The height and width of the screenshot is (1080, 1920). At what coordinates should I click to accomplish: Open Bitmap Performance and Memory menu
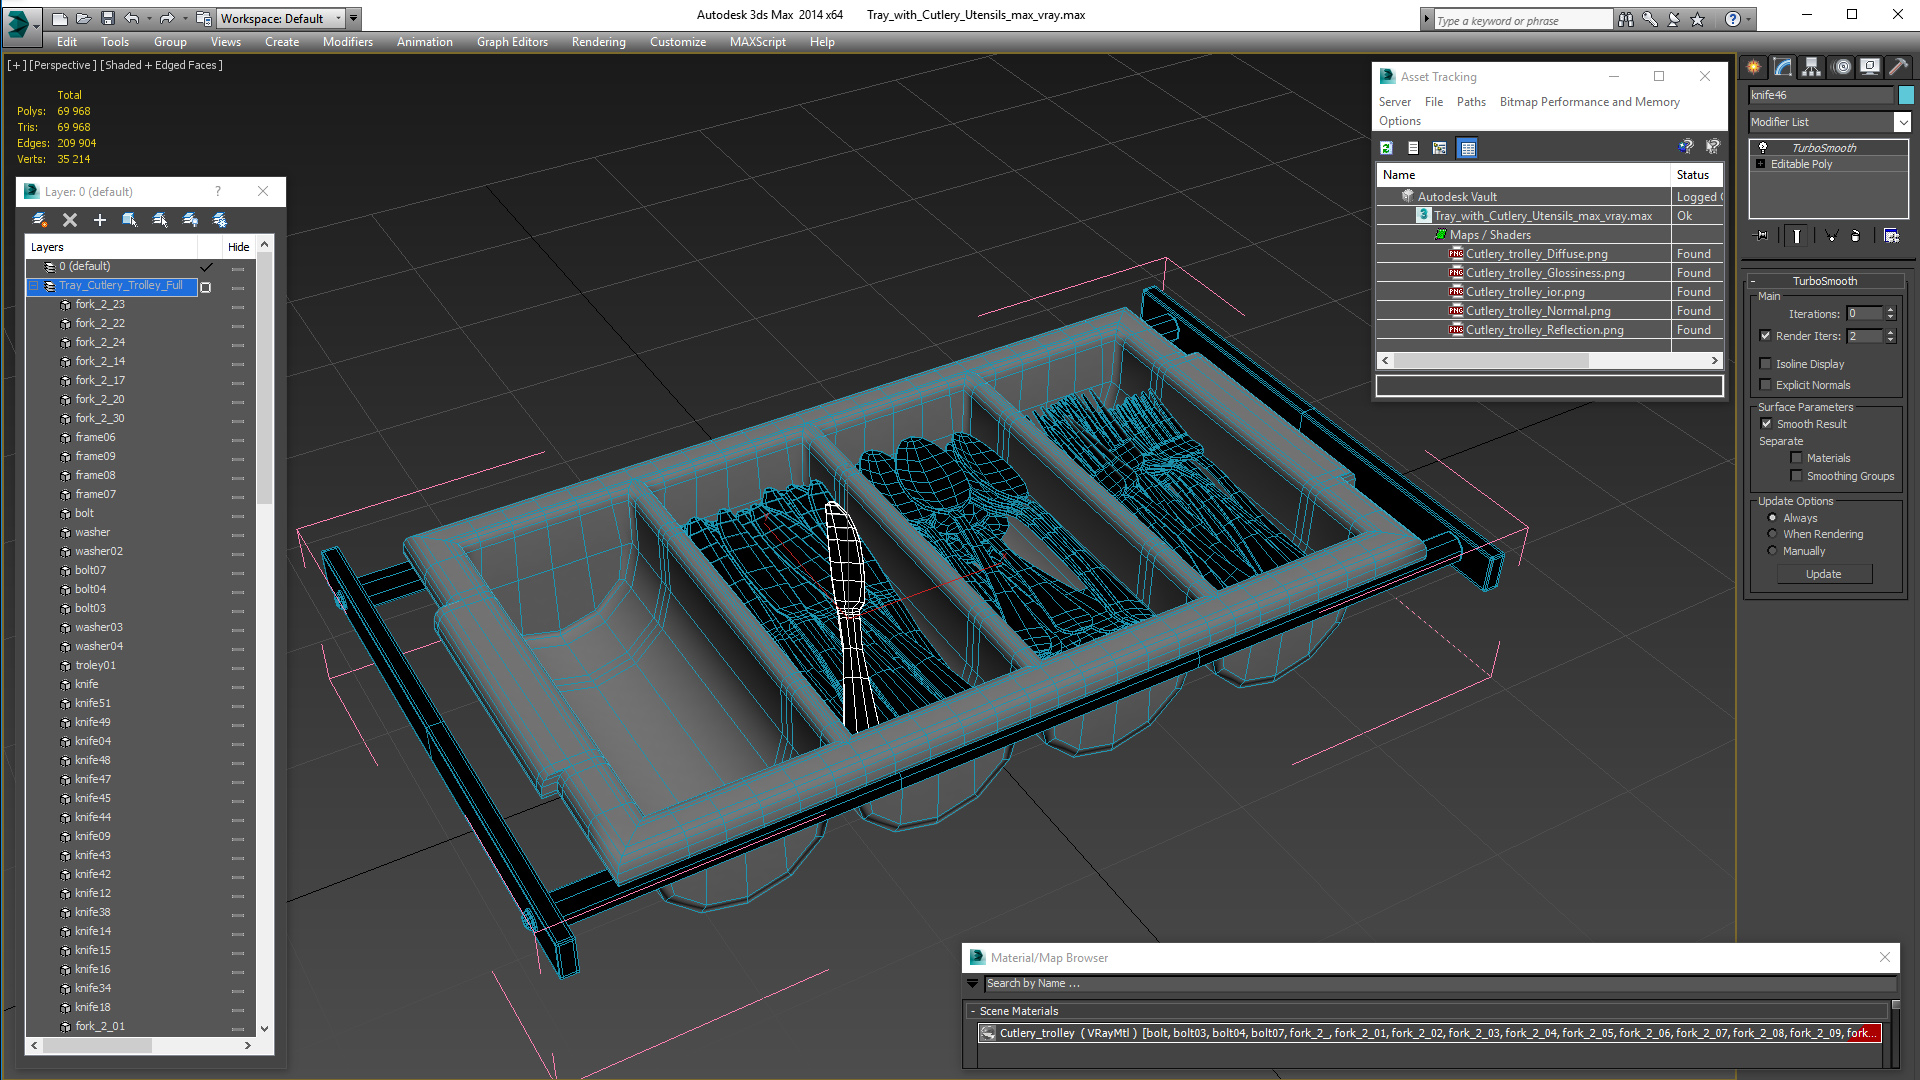click(x=1589, y=102)
